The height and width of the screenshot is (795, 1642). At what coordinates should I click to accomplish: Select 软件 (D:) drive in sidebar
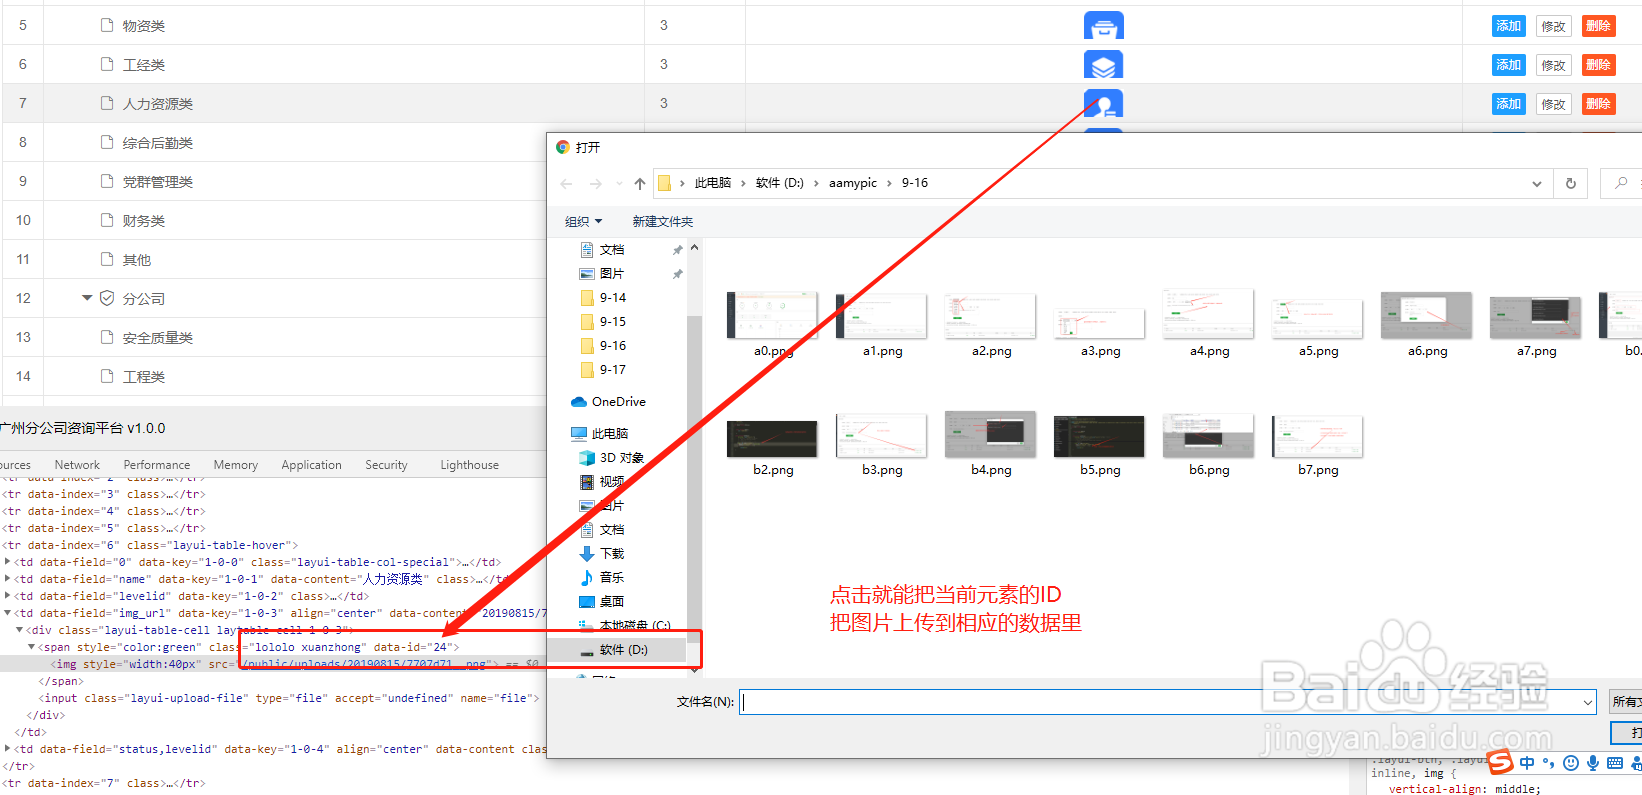pyautogui.click(x=613, y=650)
